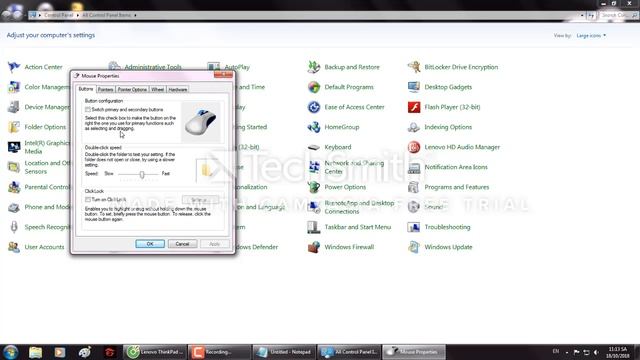Open the Location and Other Sensors icon
The image size is (640, 360).
point(14,167)
